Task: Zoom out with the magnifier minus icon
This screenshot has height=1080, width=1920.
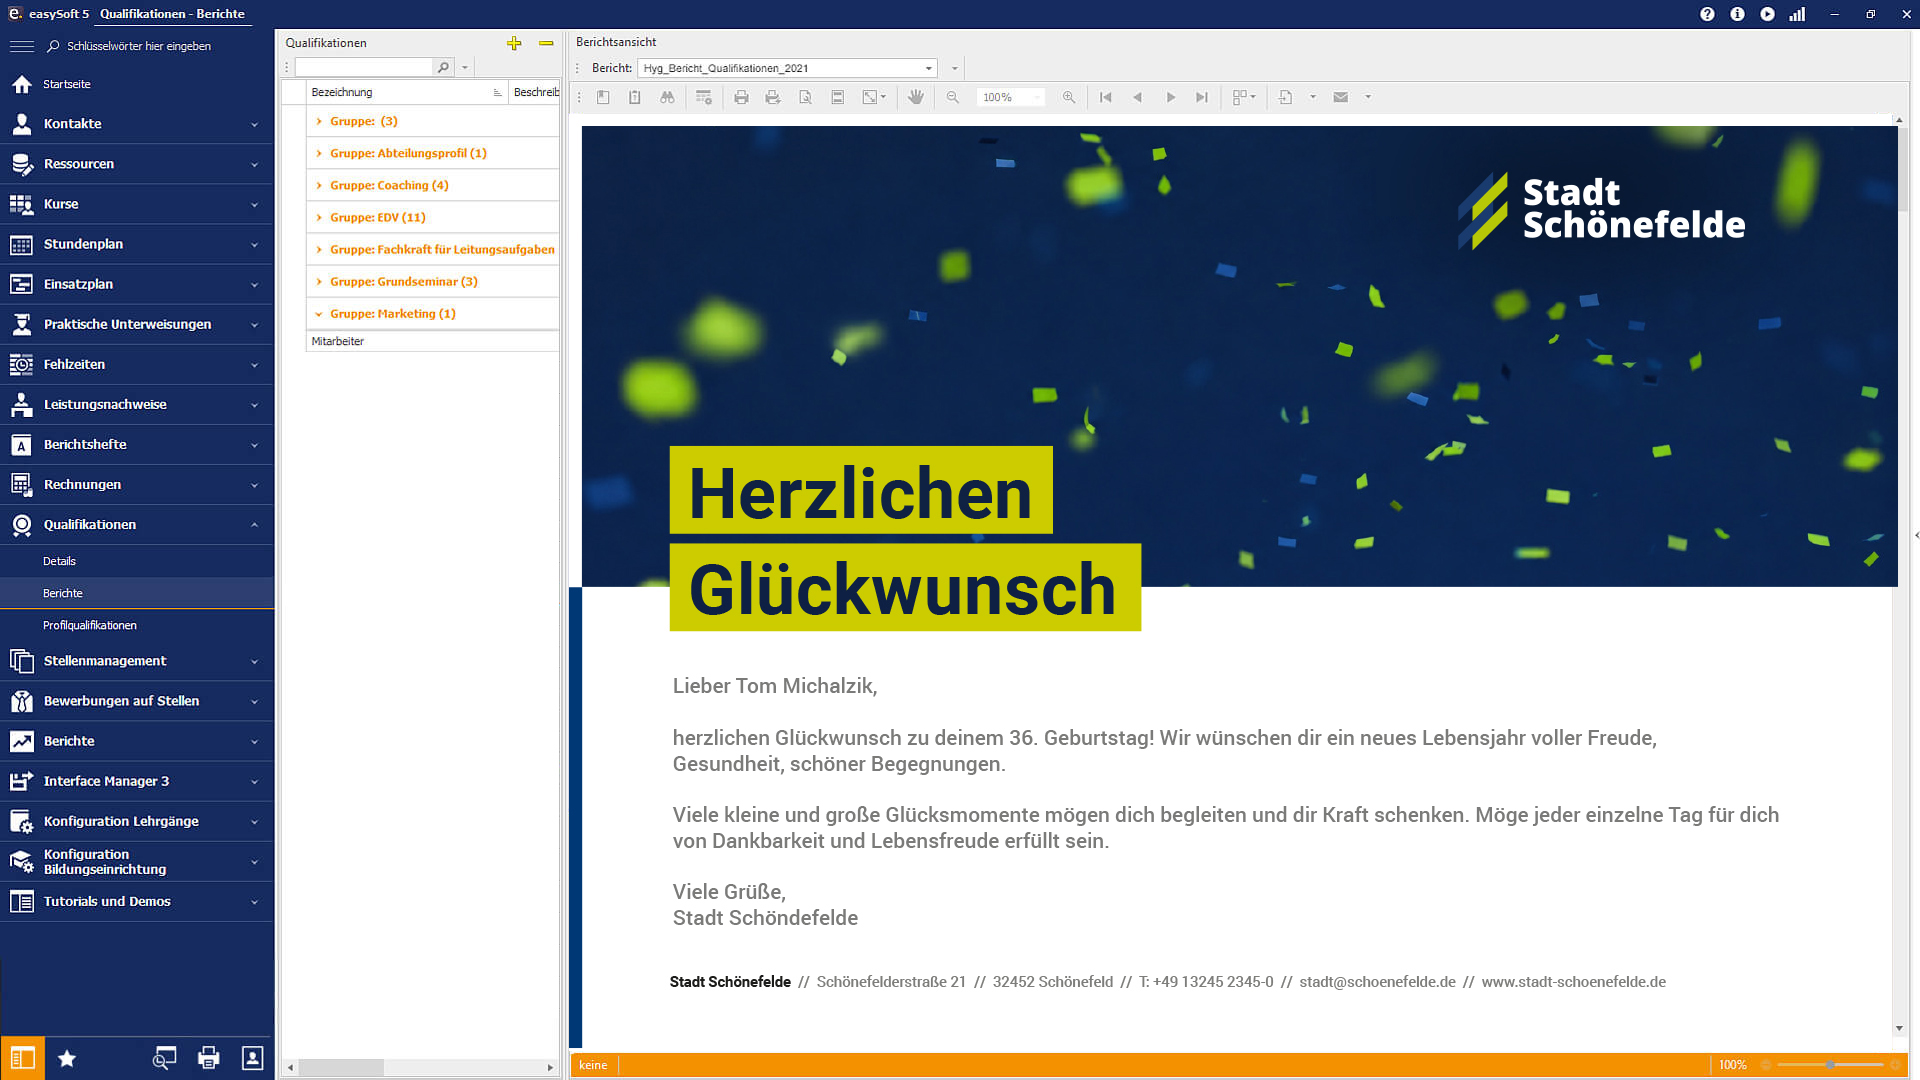Action: 953,97
